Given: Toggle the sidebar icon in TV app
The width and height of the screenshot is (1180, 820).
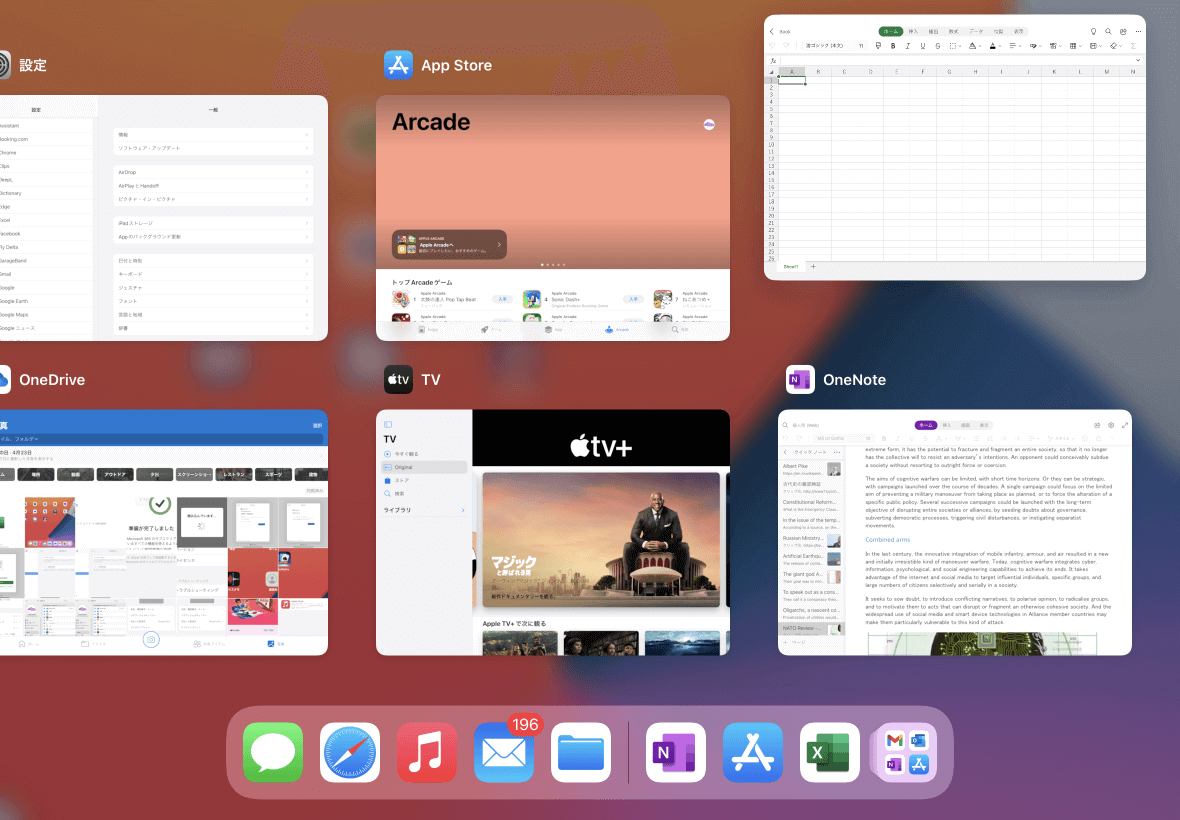Looking at the screenshot, I should click(x=388, y=424).
